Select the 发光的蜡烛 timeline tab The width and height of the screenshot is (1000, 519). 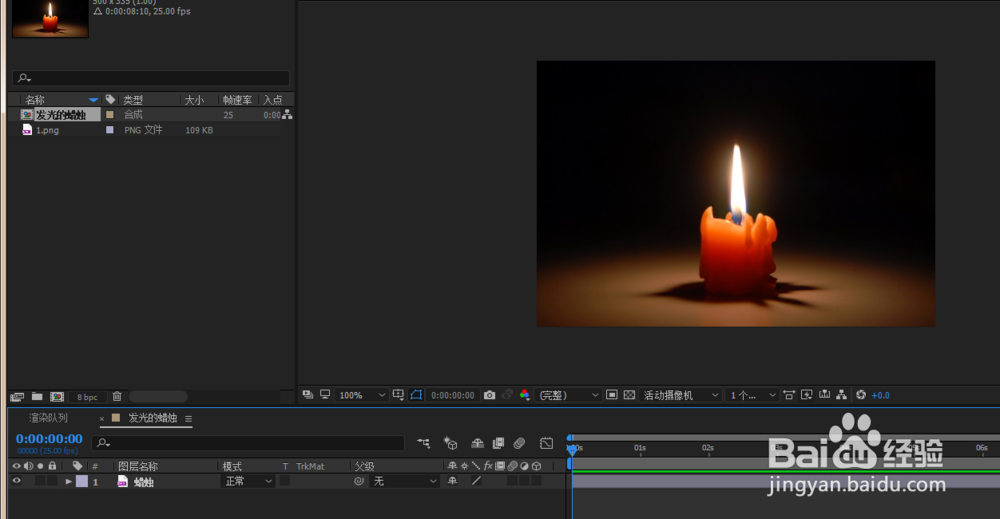tap(152, 418)
